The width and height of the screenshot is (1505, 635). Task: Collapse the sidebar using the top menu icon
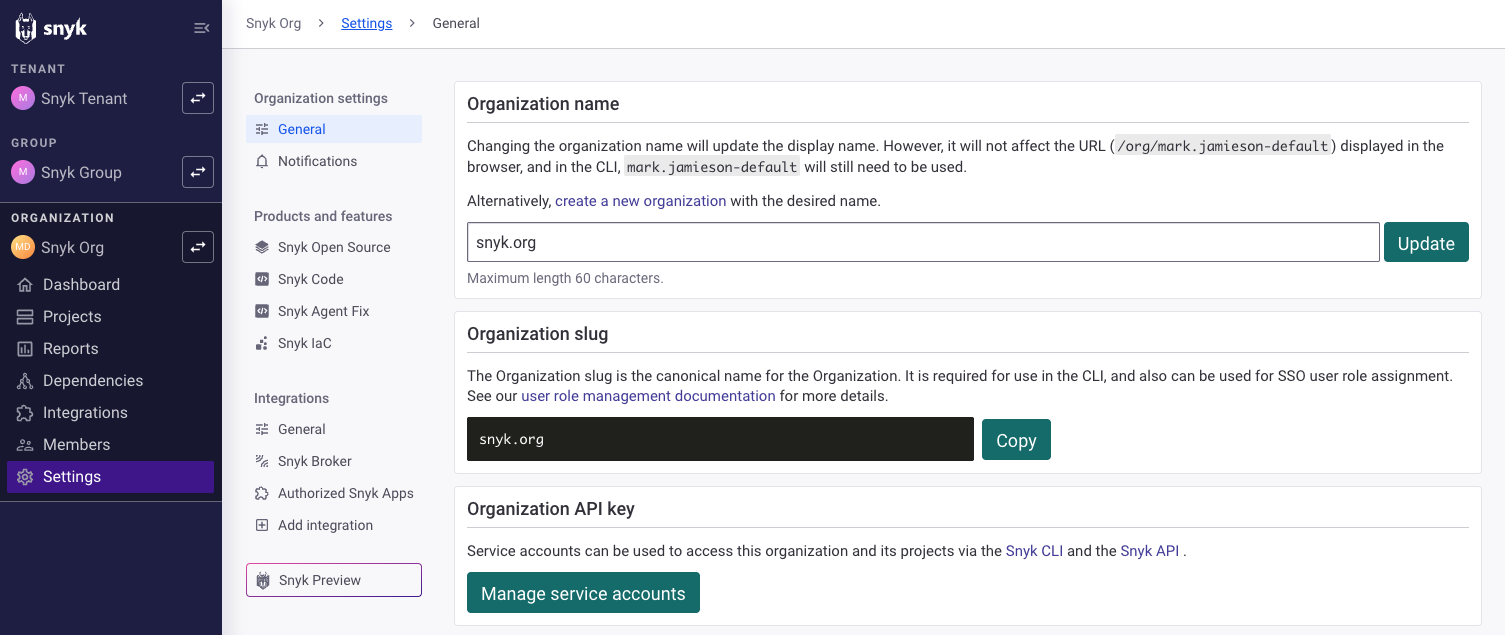click(x=201, y=28)
